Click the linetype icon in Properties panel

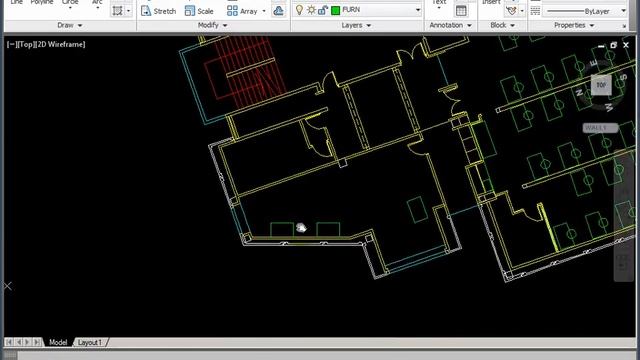coord(535,11)
